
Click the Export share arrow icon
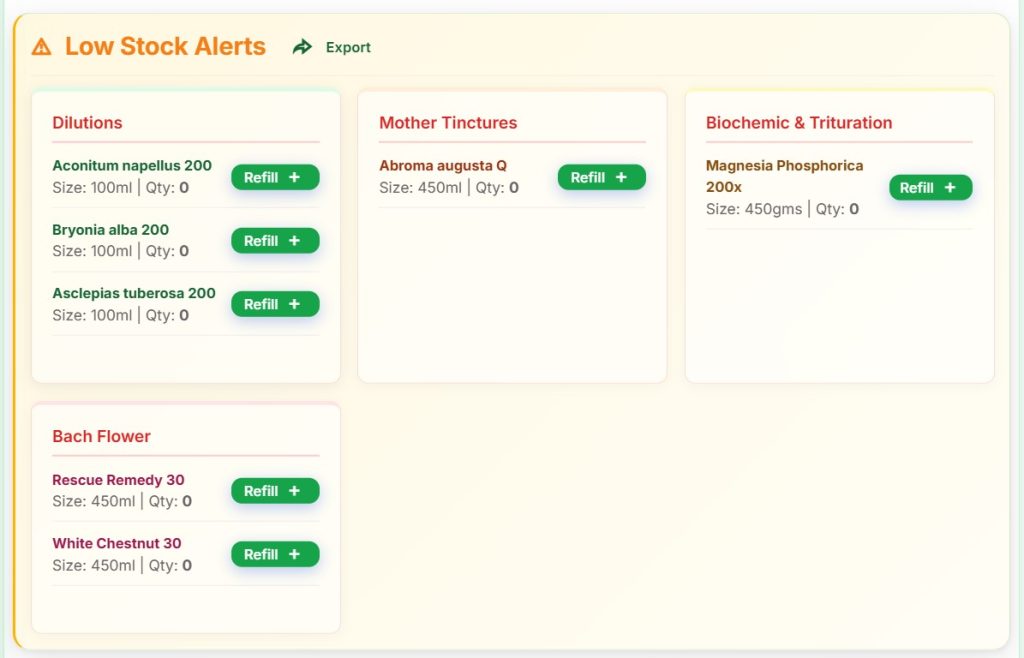click(302, 47)
